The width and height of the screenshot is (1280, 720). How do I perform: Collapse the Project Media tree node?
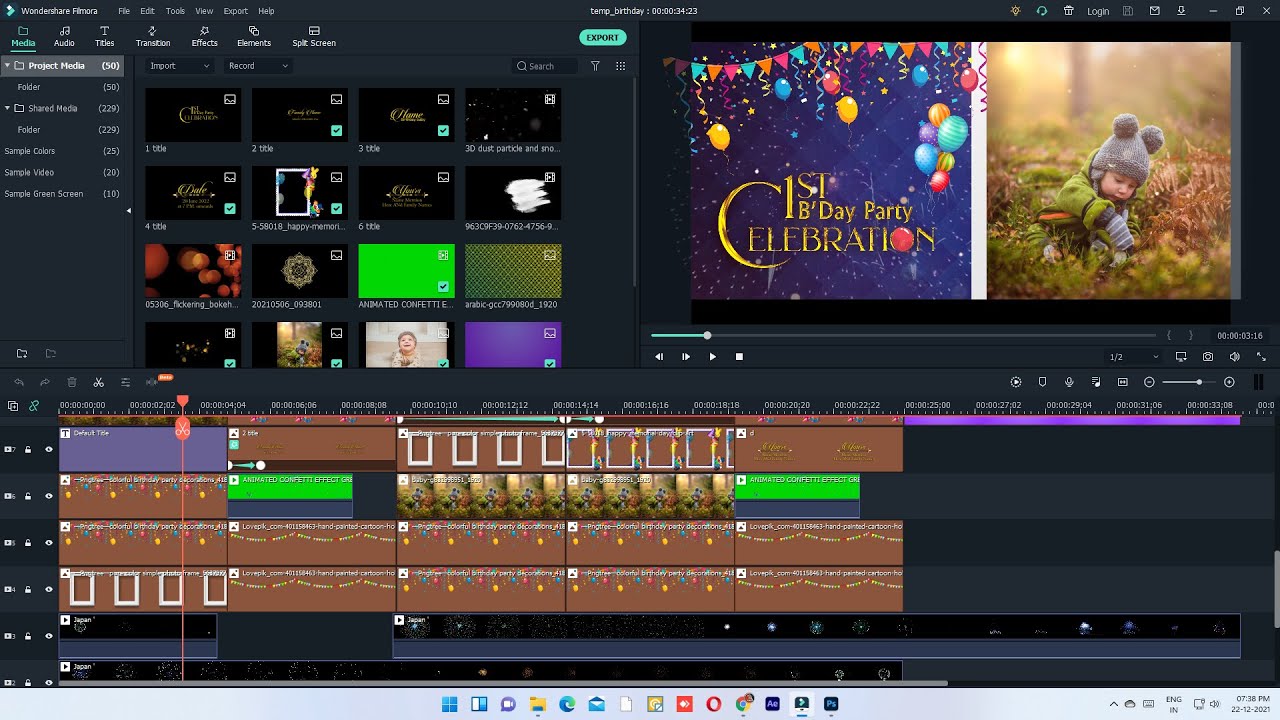[x=7, y=65]
